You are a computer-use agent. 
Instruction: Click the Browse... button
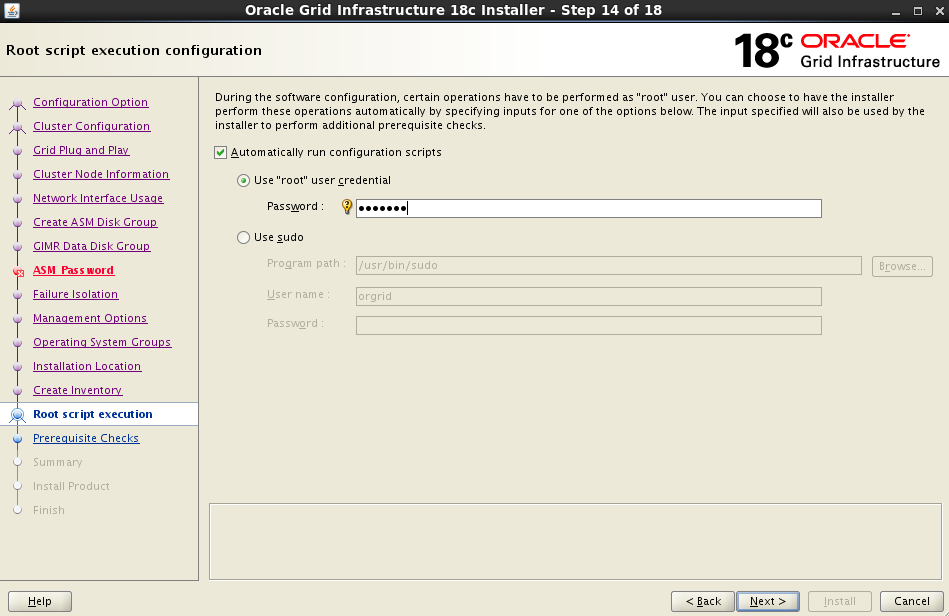coord(902,266)
